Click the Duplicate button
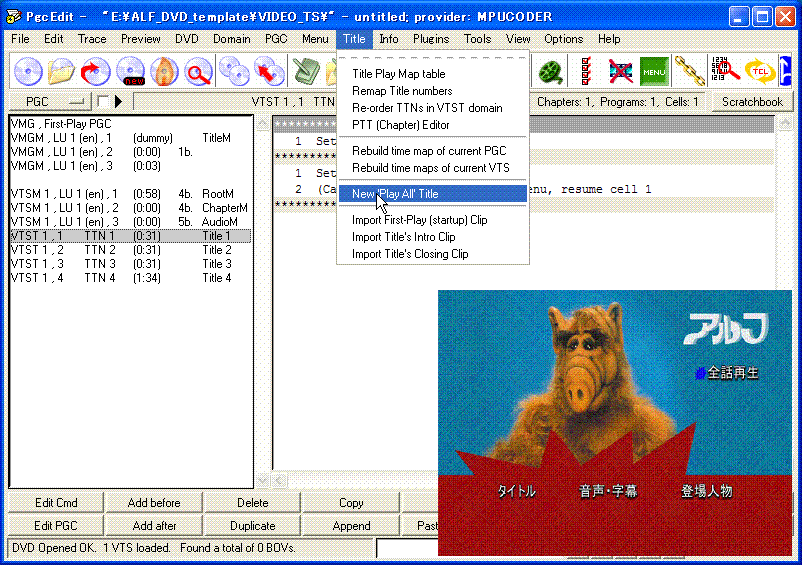 [x=252, y=526]
